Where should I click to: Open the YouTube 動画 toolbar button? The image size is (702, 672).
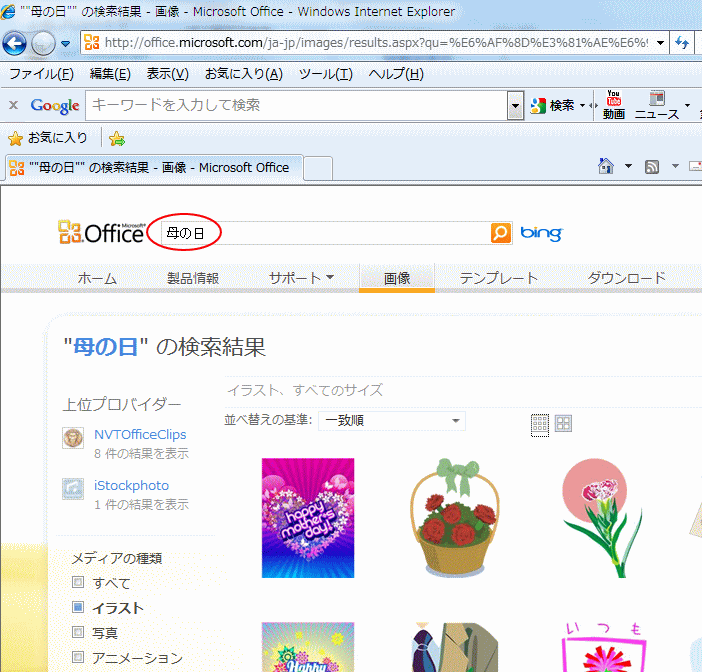pos(613,105)
